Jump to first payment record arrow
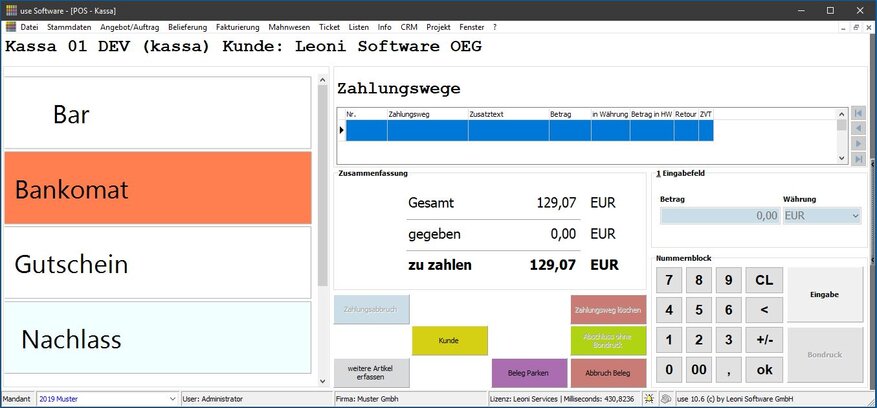The height and width of the screenshot is (408, 877). pyautogui.click(x=857, y=114)
